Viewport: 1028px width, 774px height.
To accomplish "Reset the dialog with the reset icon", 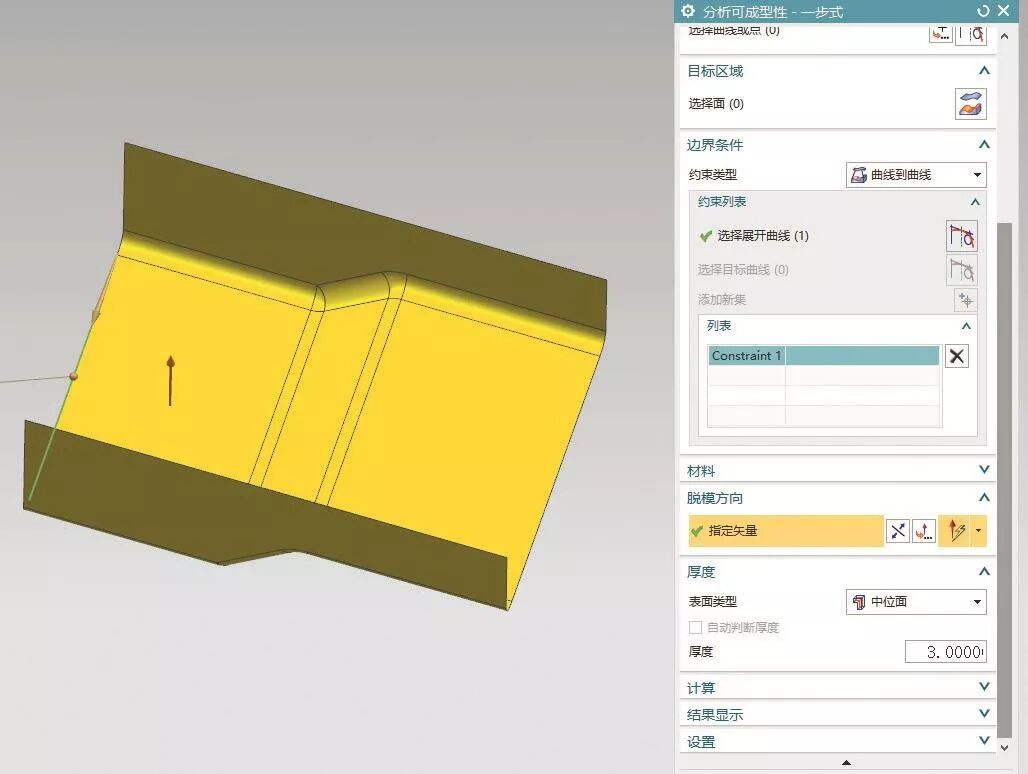I will (x=983, y=11).
